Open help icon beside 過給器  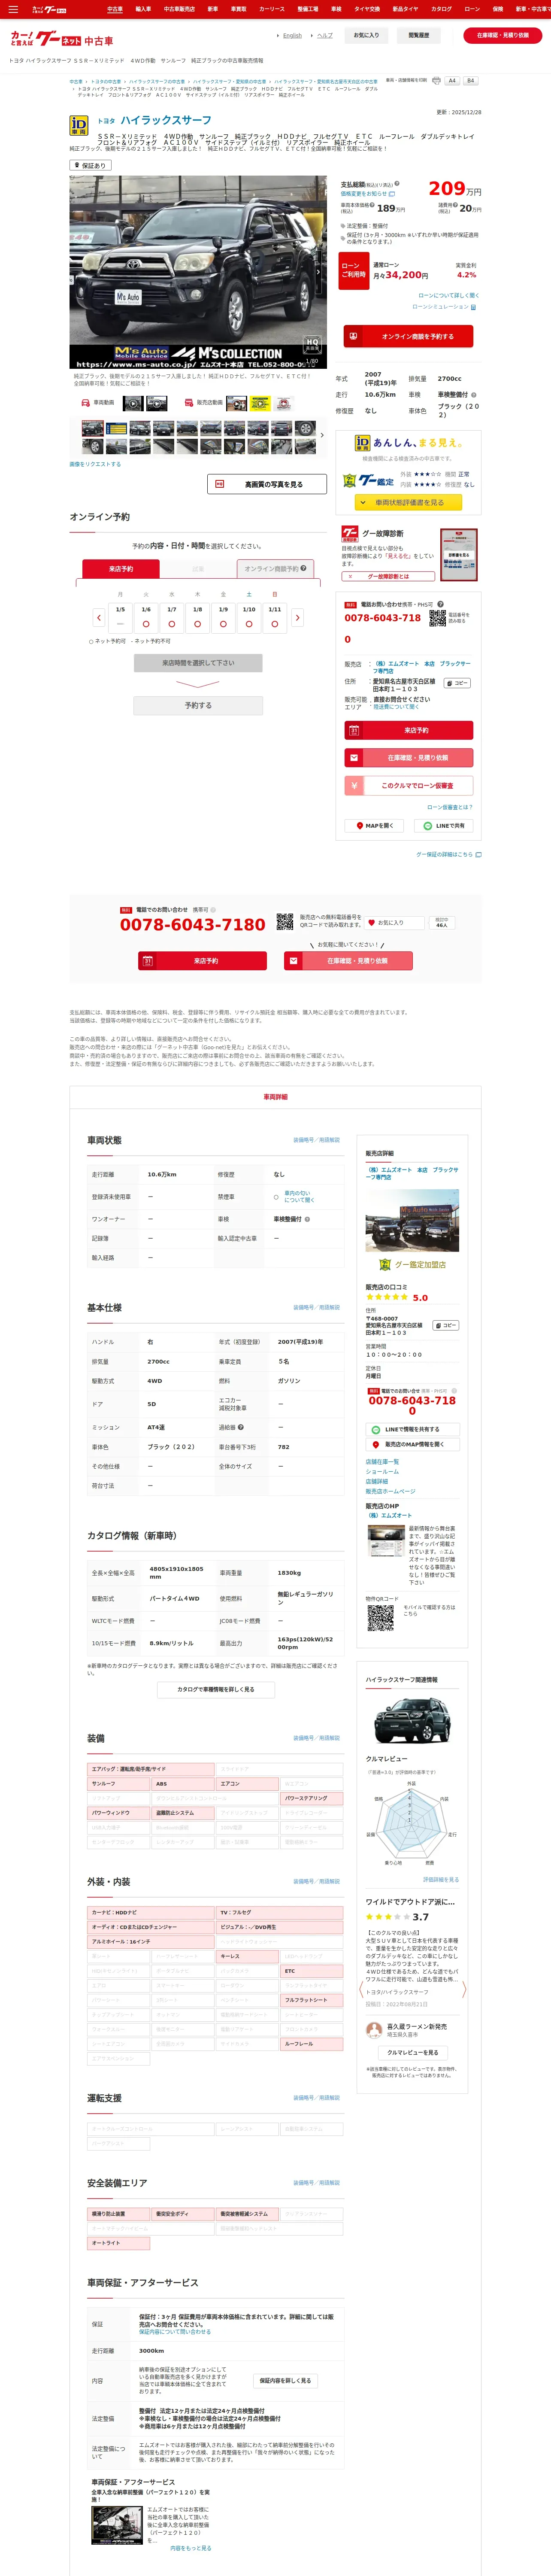(241, 1427)
